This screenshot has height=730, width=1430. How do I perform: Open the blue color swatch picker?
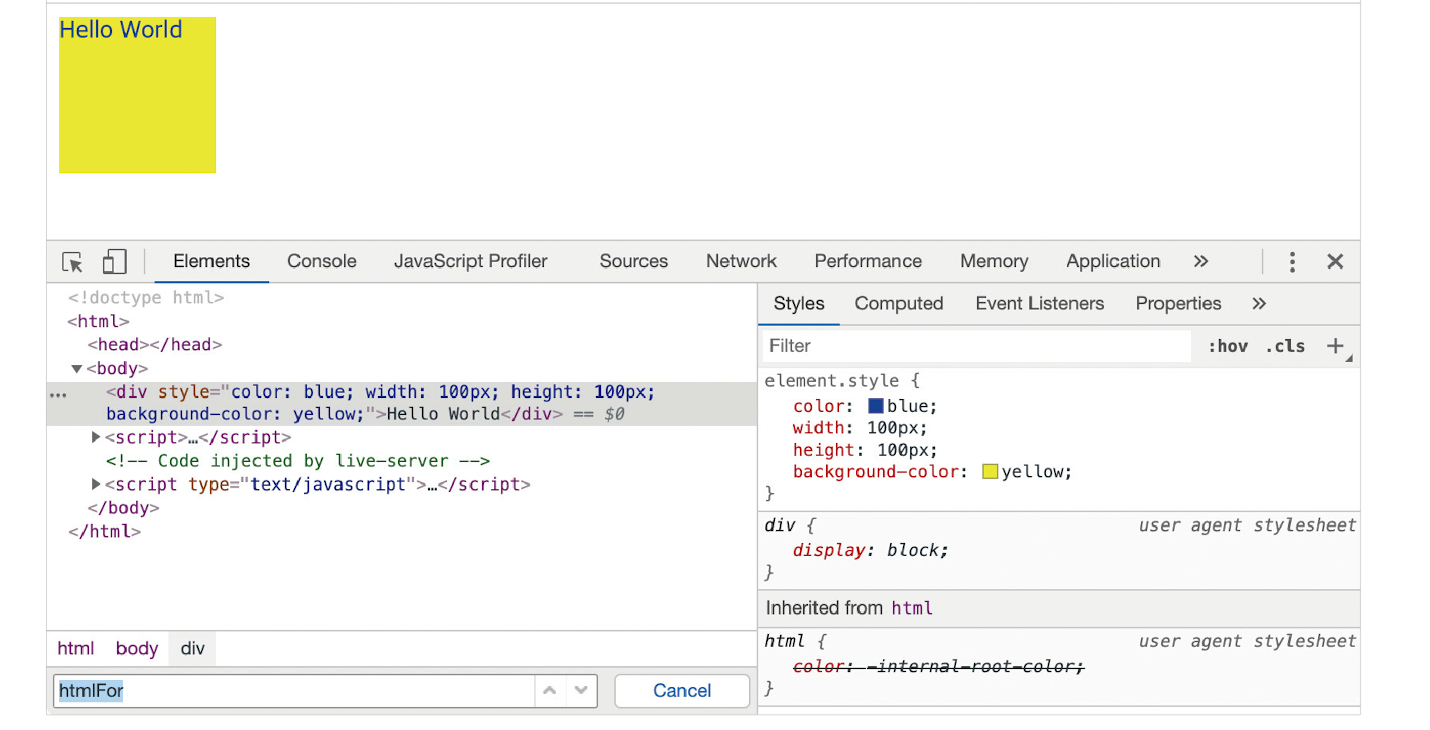876,407
